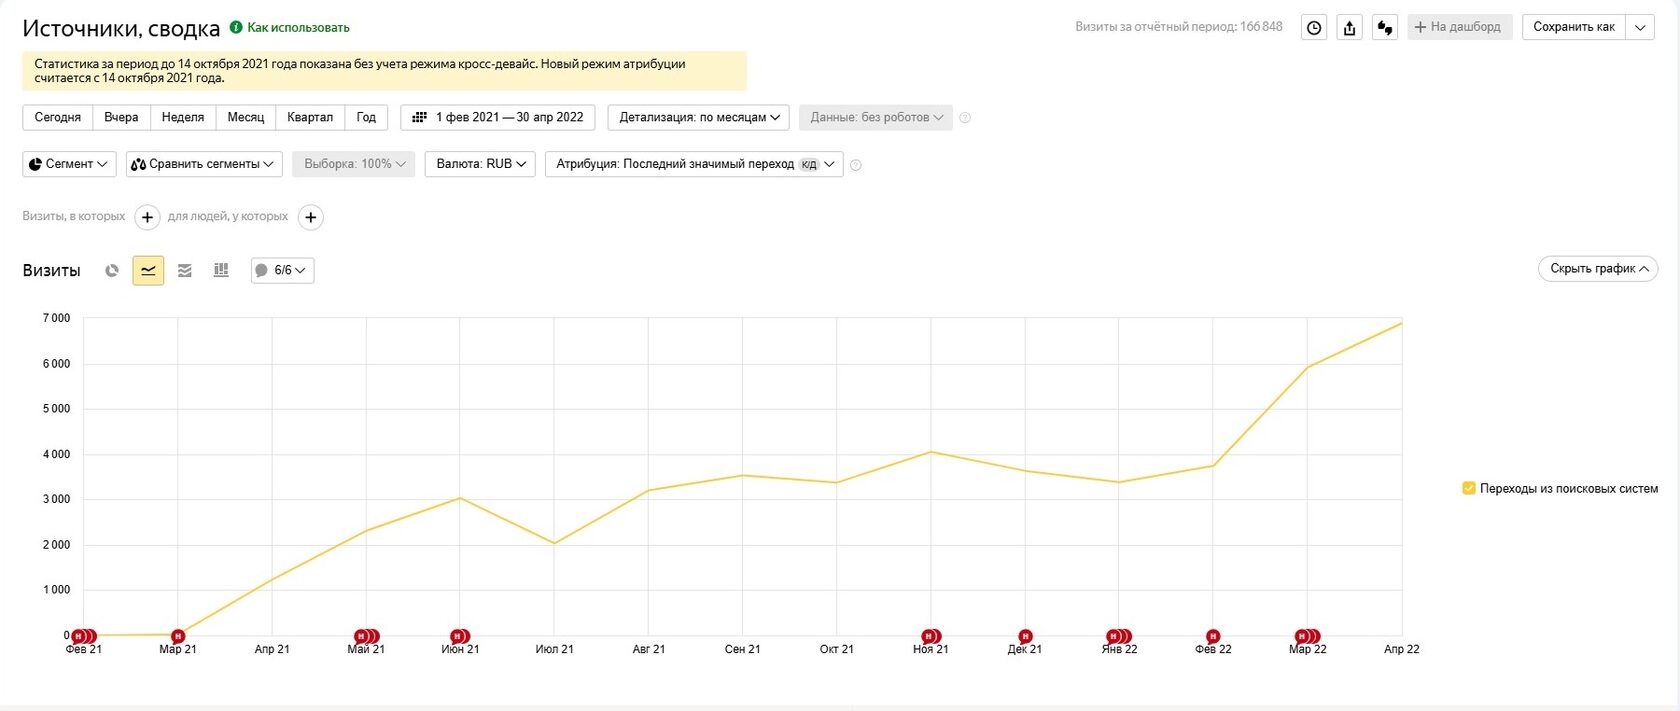Open the 6/6 chart annotations dropdown
The width and height of the screenshot is (1680, 711).
(282, 271)
